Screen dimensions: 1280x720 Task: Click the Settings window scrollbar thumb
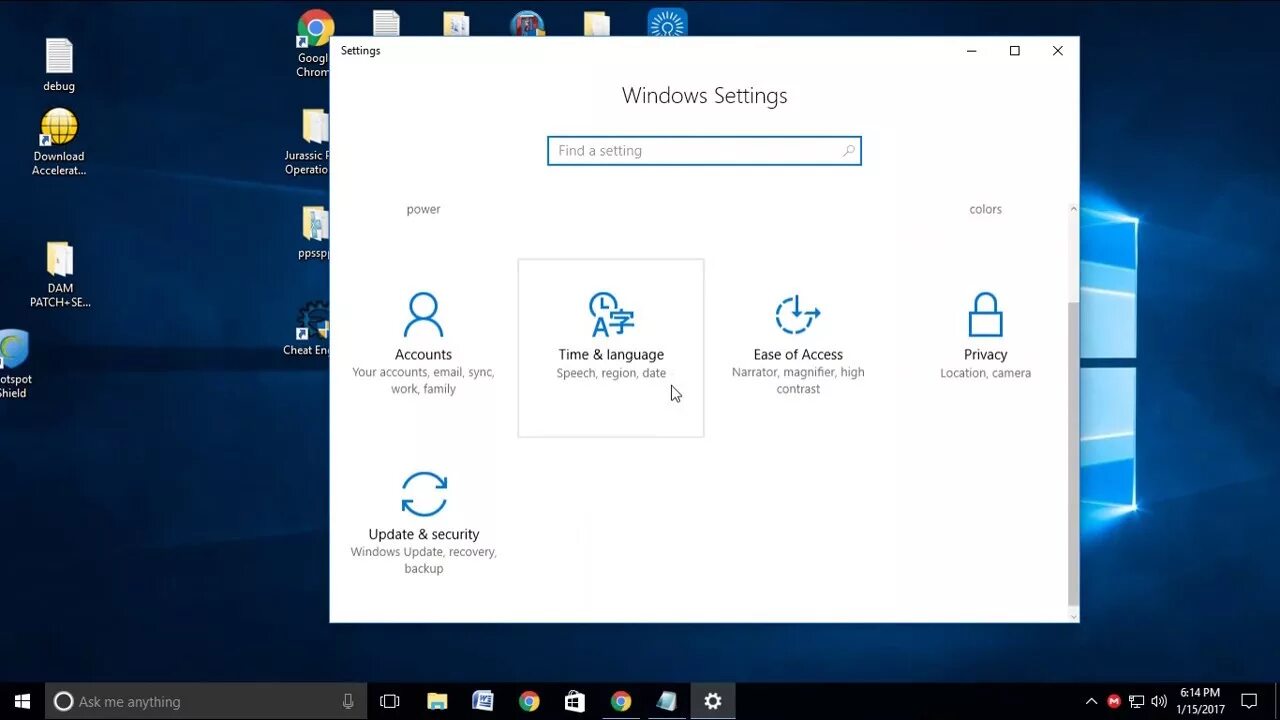click(x=1074, y=452)
